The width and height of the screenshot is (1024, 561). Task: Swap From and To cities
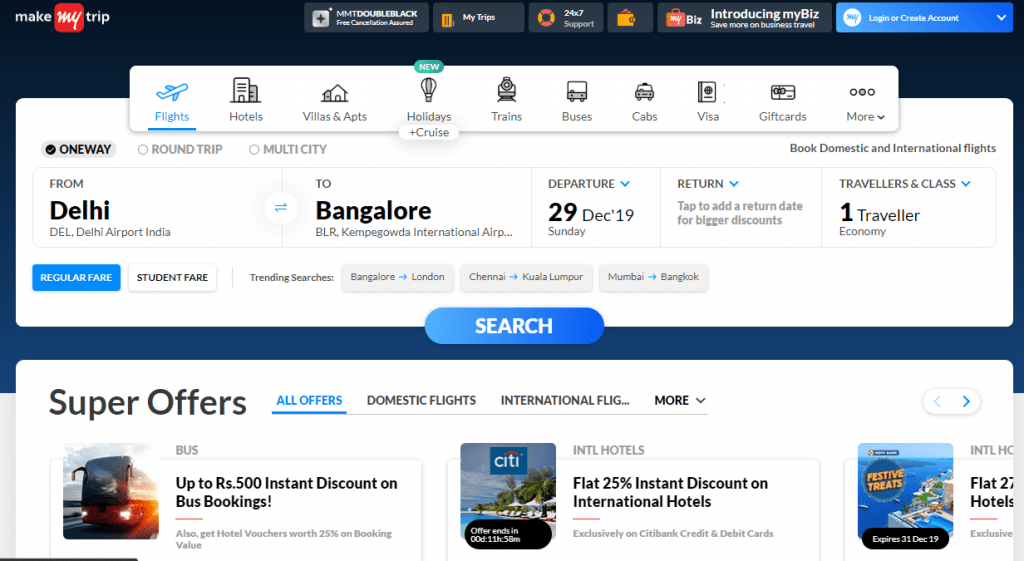281,208
